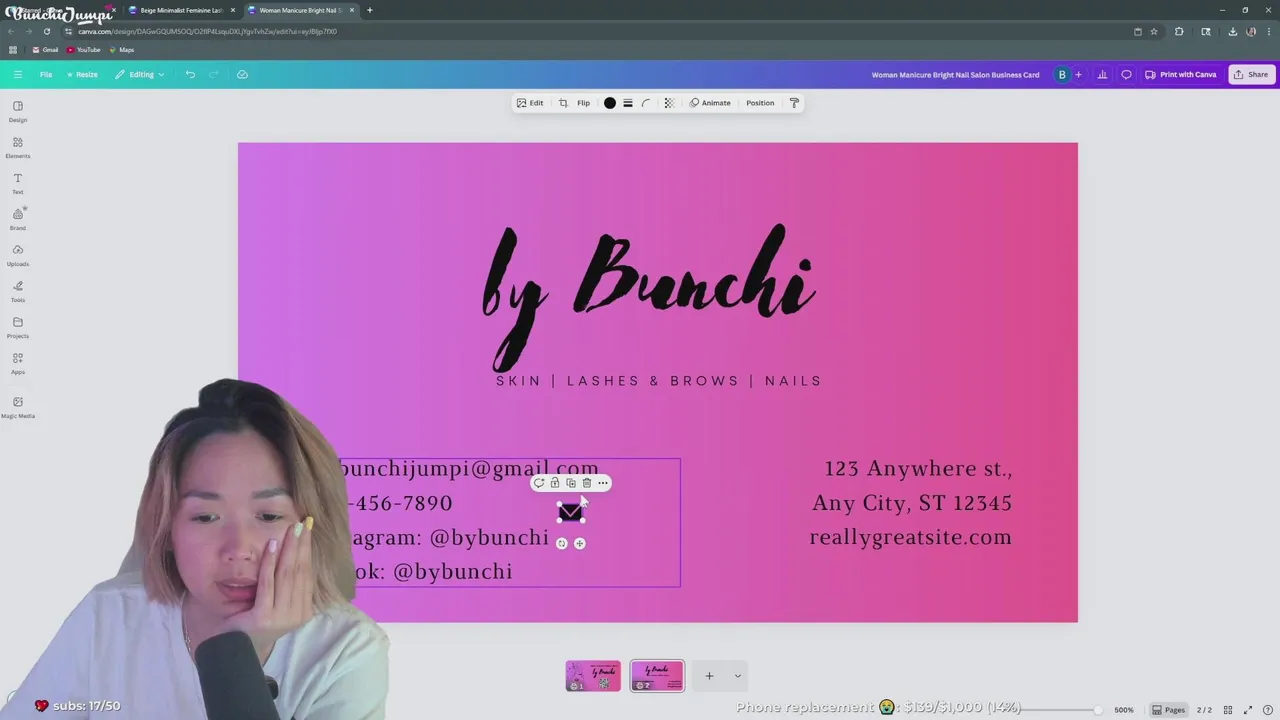Click the Share button
The width and height of the screenshot is (1280, 720).
(x=1251, y=74)
